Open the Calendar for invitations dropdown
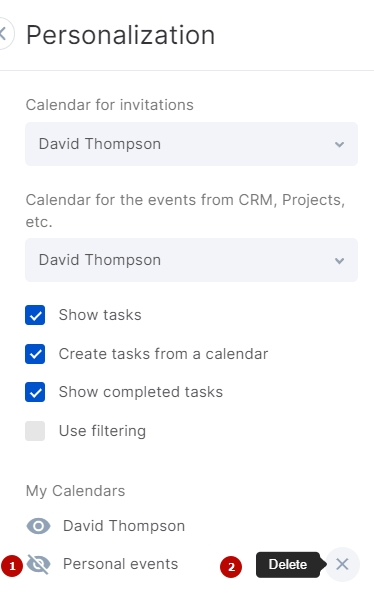 click(x=192, y=144)
